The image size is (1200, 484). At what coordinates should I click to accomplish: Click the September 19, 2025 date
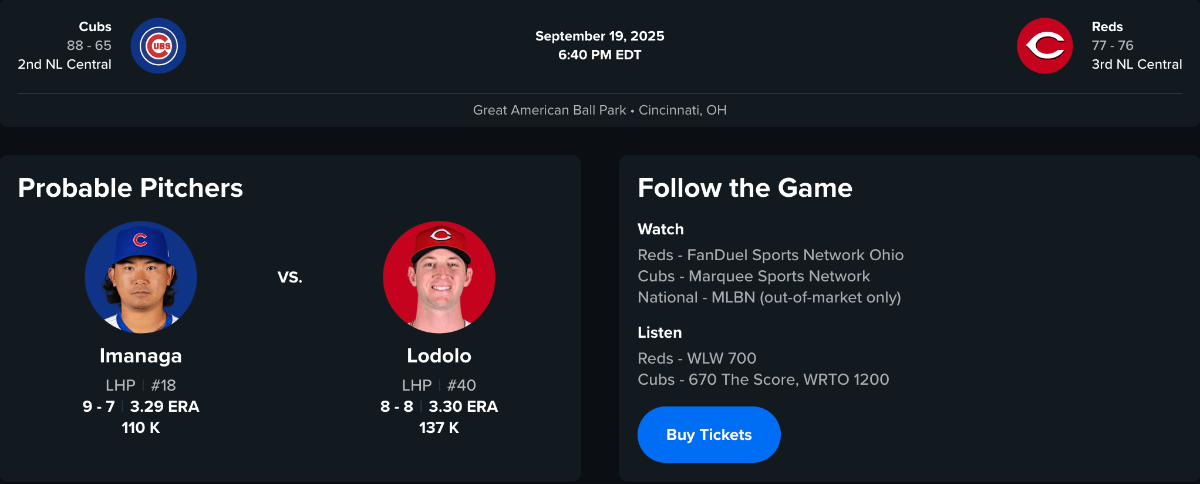[x=599, y=36]
